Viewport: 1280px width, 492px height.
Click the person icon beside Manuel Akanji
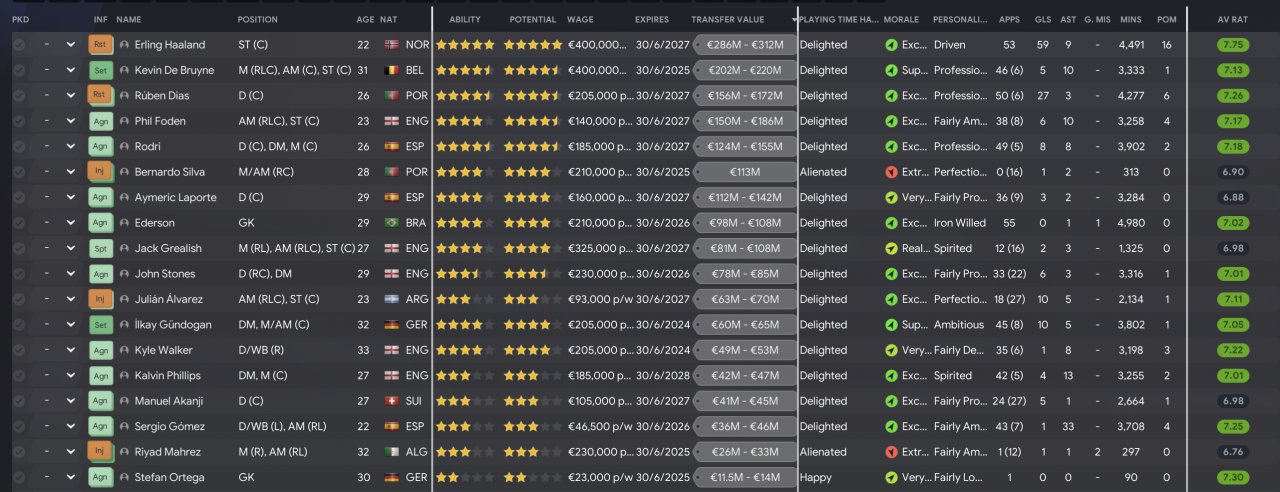[x=124, y=401]
